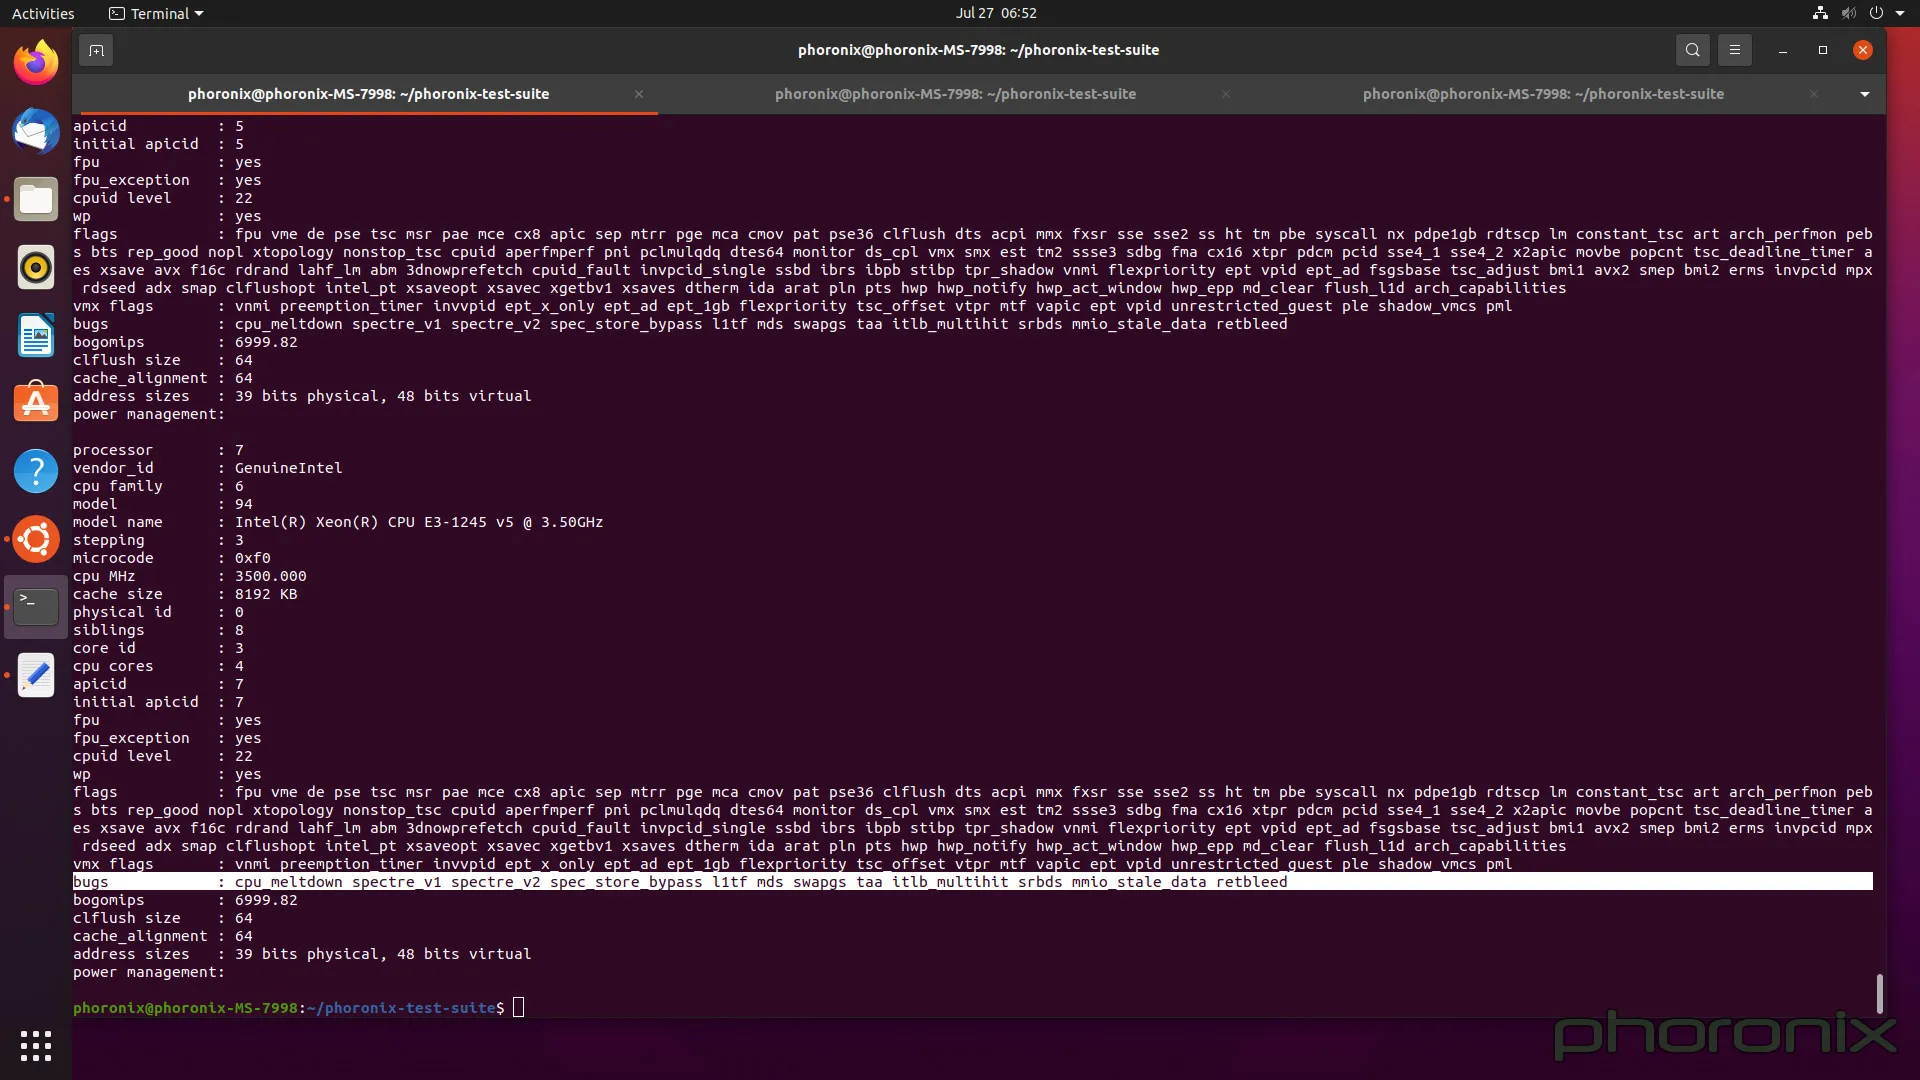Image resolution: width=1920 pixels, height=1080 pixels.
Task: Open the Jul 27 06:52 clock menu
Action: coord(996,13)
